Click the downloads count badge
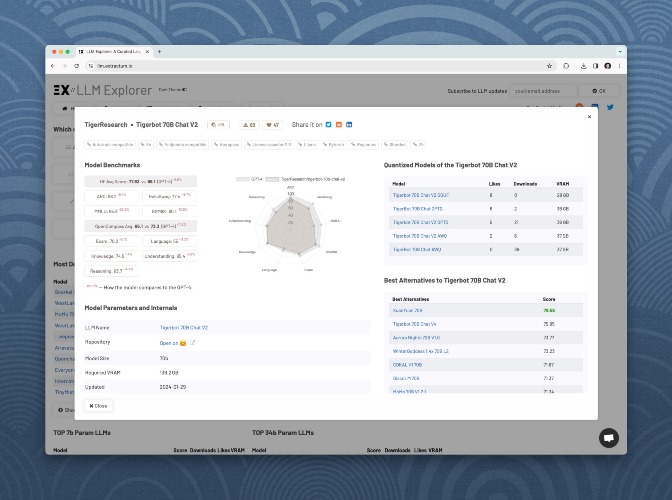This screenshot has height=500, width=672. tap(249, 125)
